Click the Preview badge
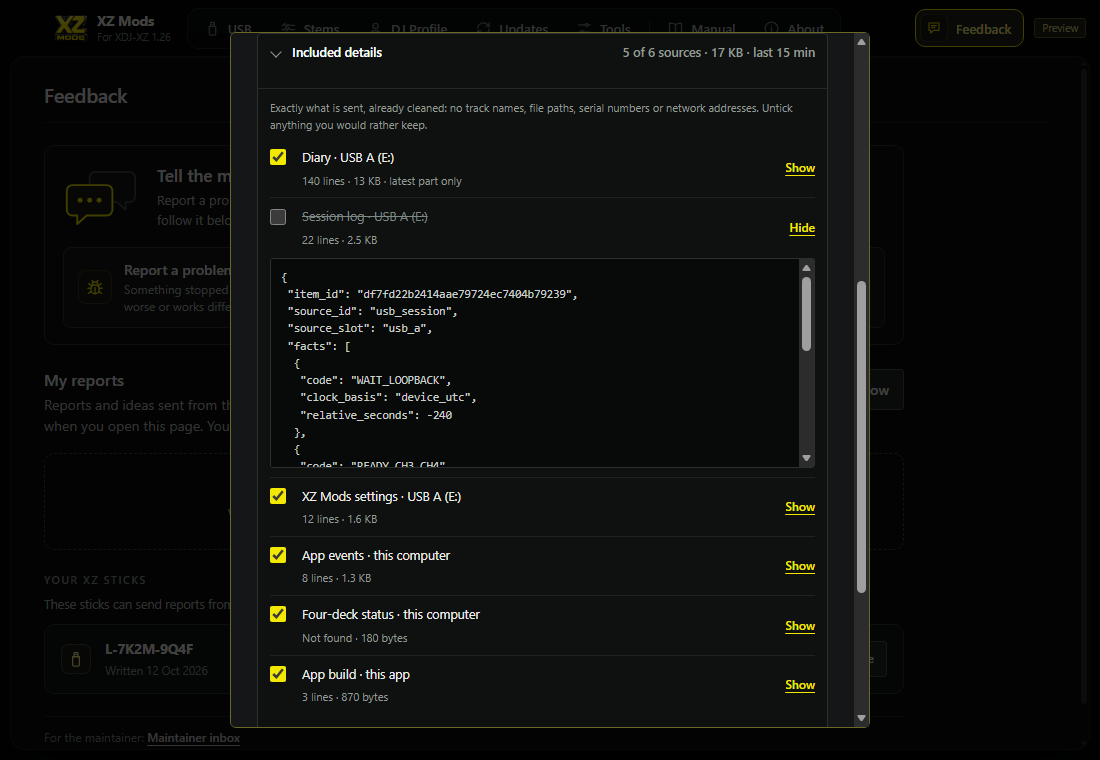 1060,28
